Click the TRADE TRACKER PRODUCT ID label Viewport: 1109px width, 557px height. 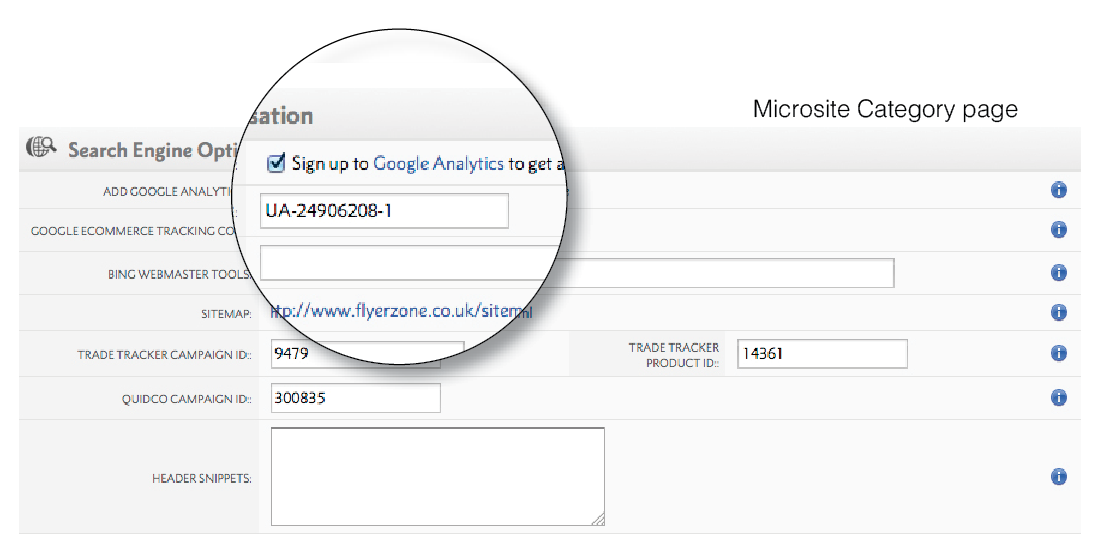pyautogui.click(x=673, y=355)
